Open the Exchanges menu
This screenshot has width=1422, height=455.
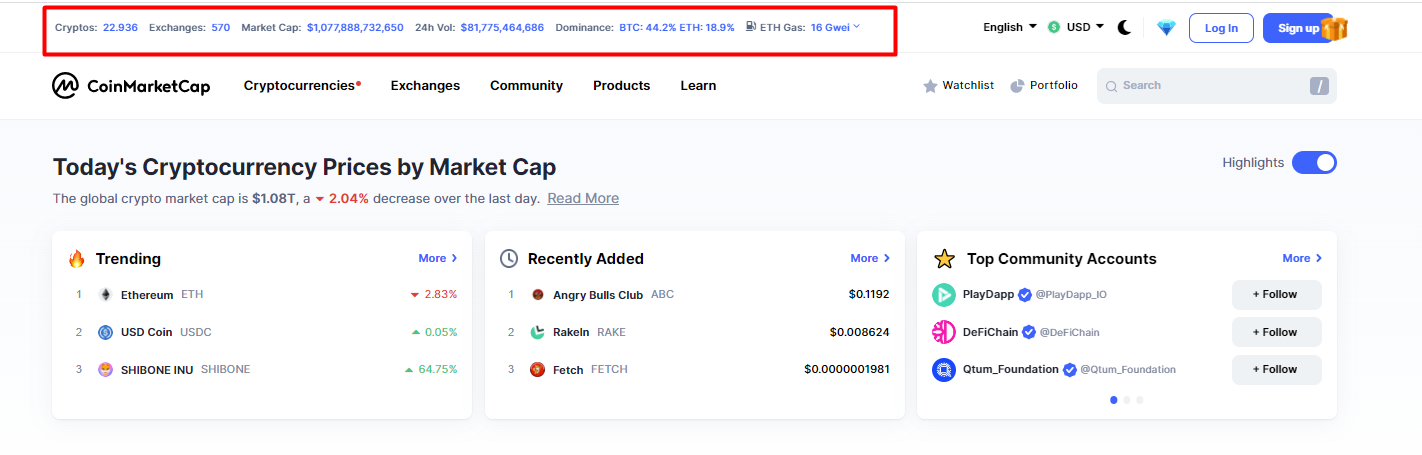(425, 86)
